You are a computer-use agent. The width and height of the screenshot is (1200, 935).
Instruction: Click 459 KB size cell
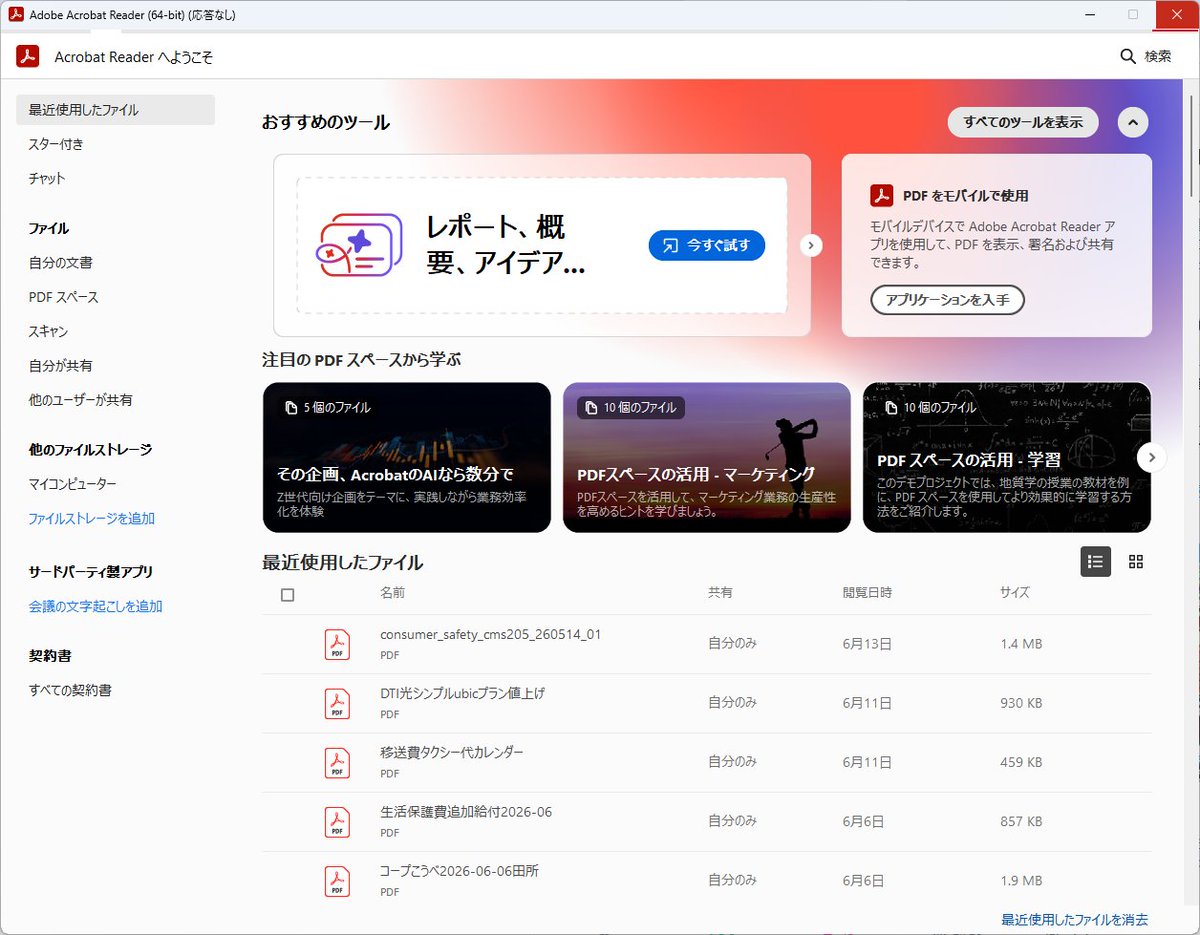pos(1021,762)
